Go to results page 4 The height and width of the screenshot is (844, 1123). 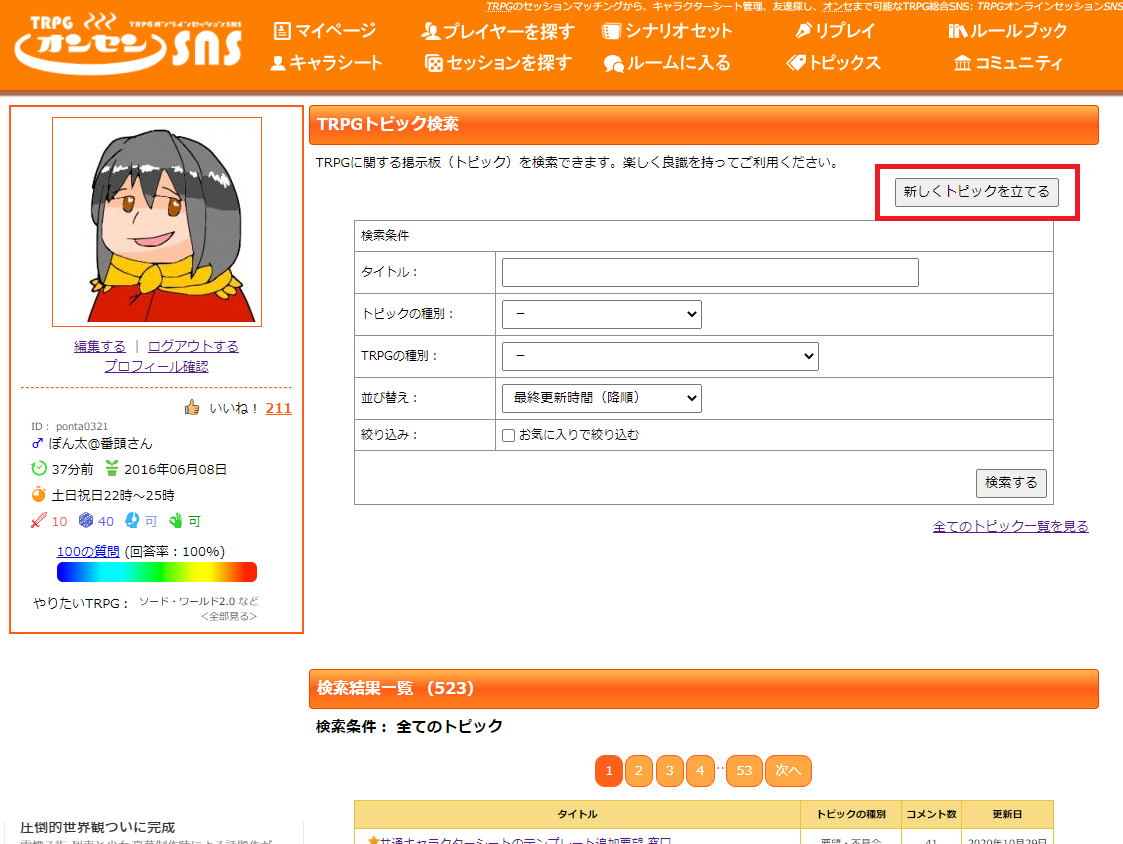700,771
